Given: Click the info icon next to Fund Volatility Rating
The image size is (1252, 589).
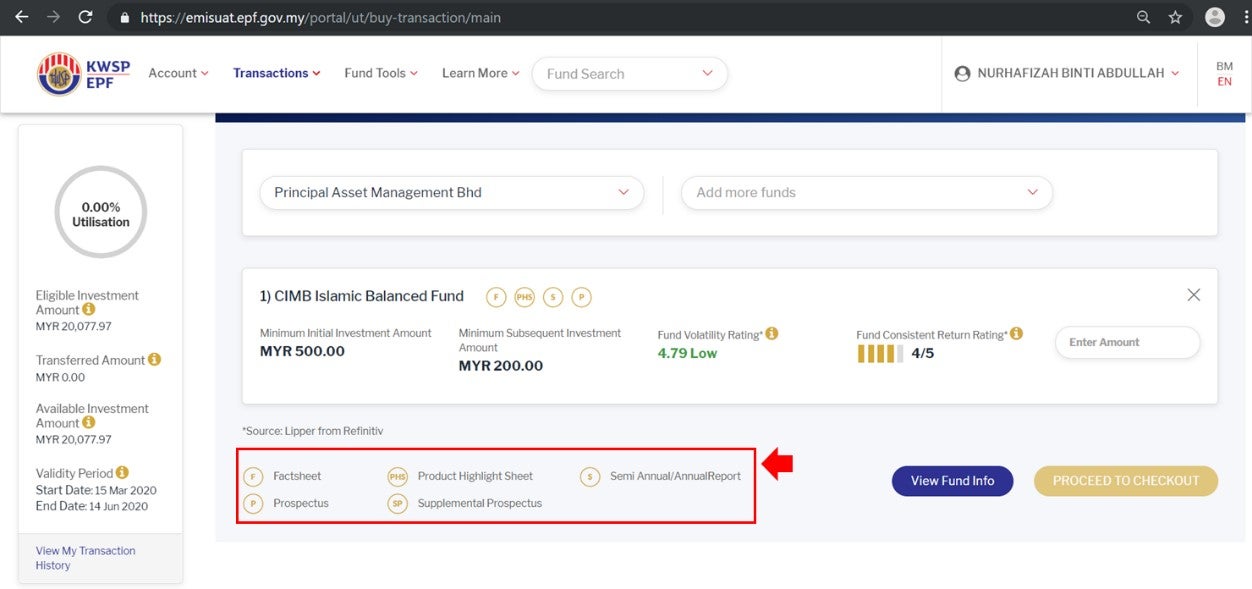Looking at the screenshot, I should [772, 334].
